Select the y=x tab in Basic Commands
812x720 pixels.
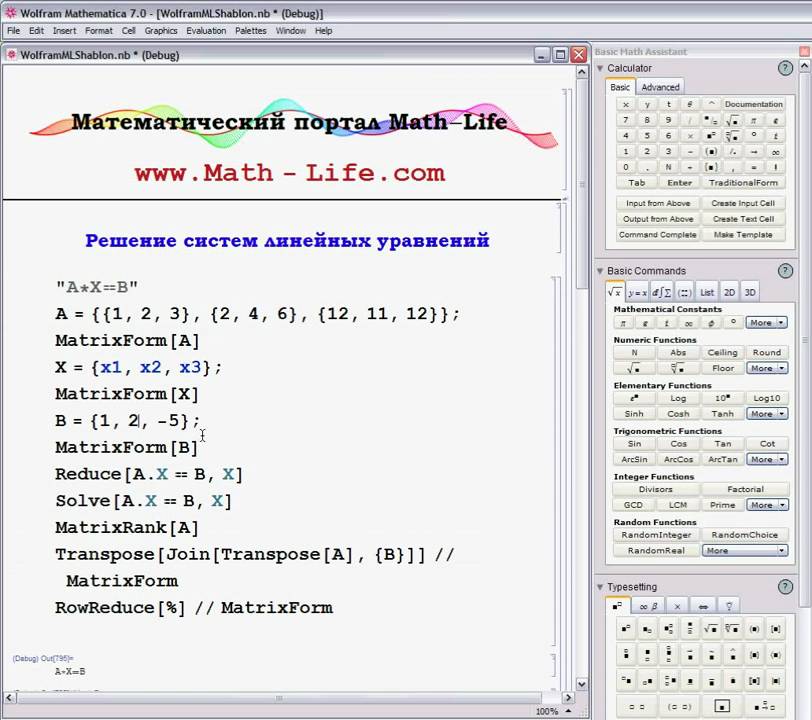coord(637,292)
